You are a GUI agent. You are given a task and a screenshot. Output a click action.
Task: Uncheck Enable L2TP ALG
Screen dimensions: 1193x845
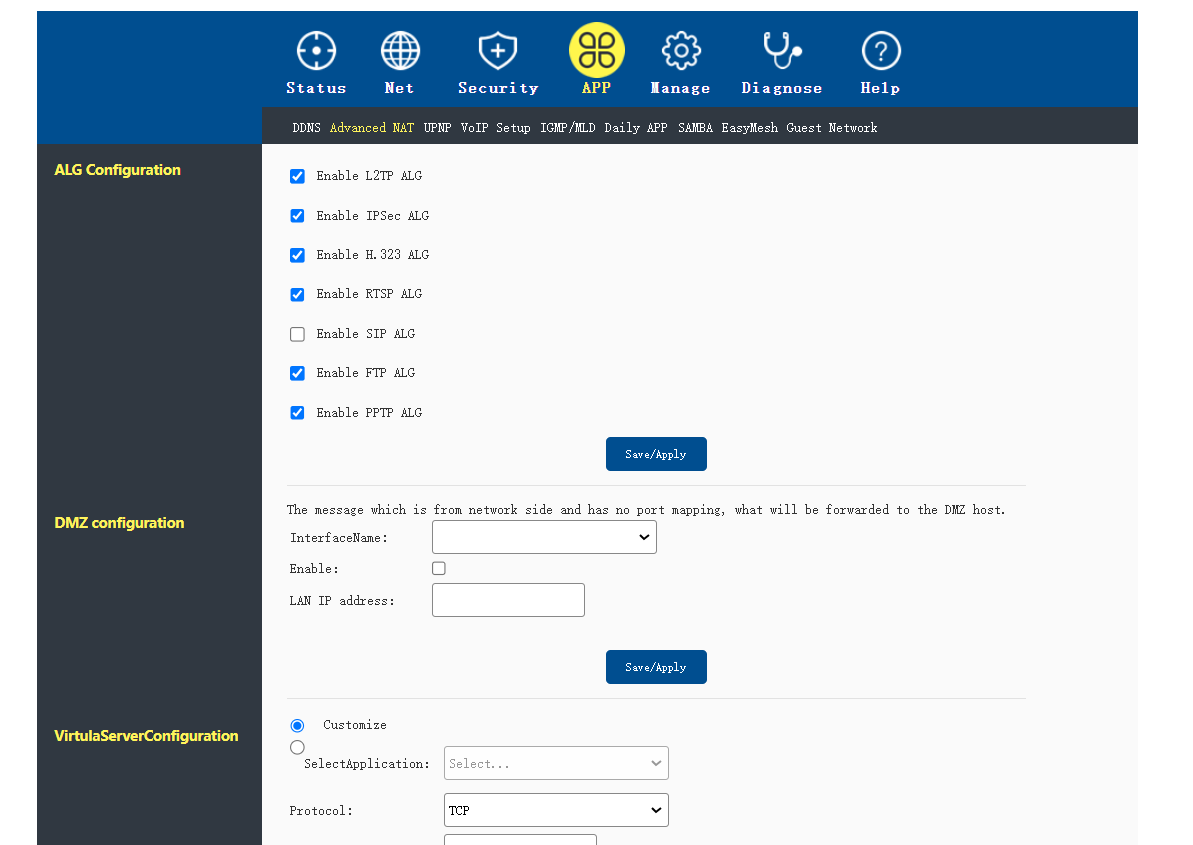pos(297,176)
